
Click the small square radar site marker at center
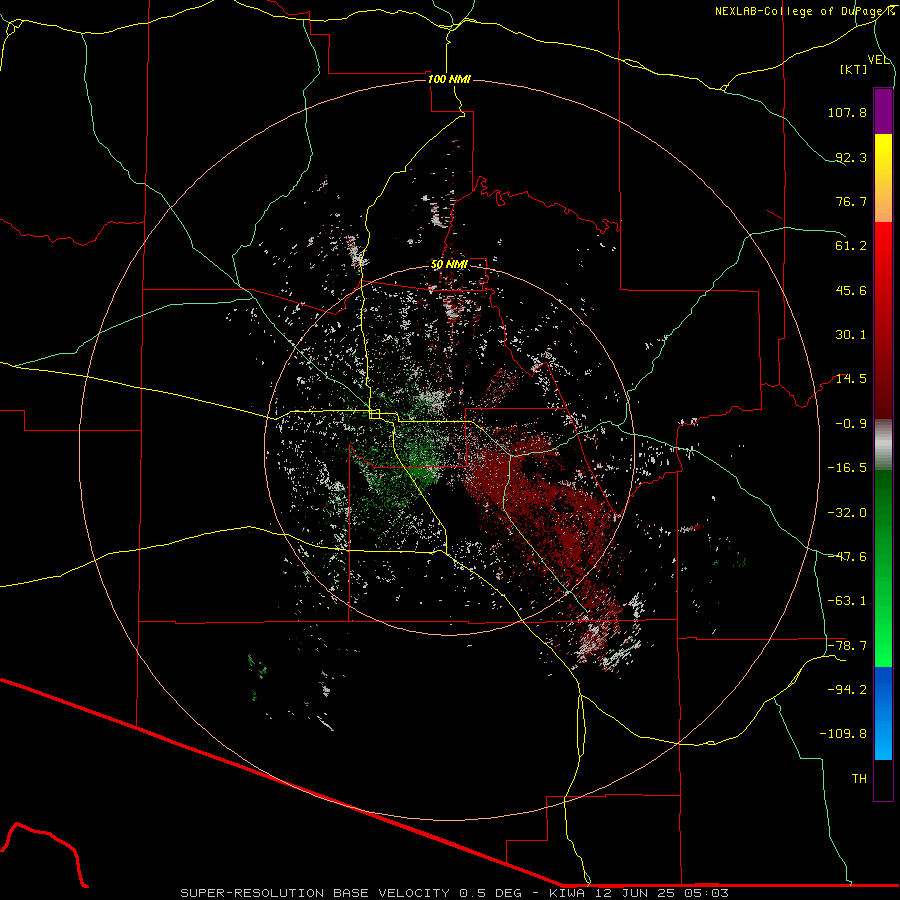pos(375,414)
